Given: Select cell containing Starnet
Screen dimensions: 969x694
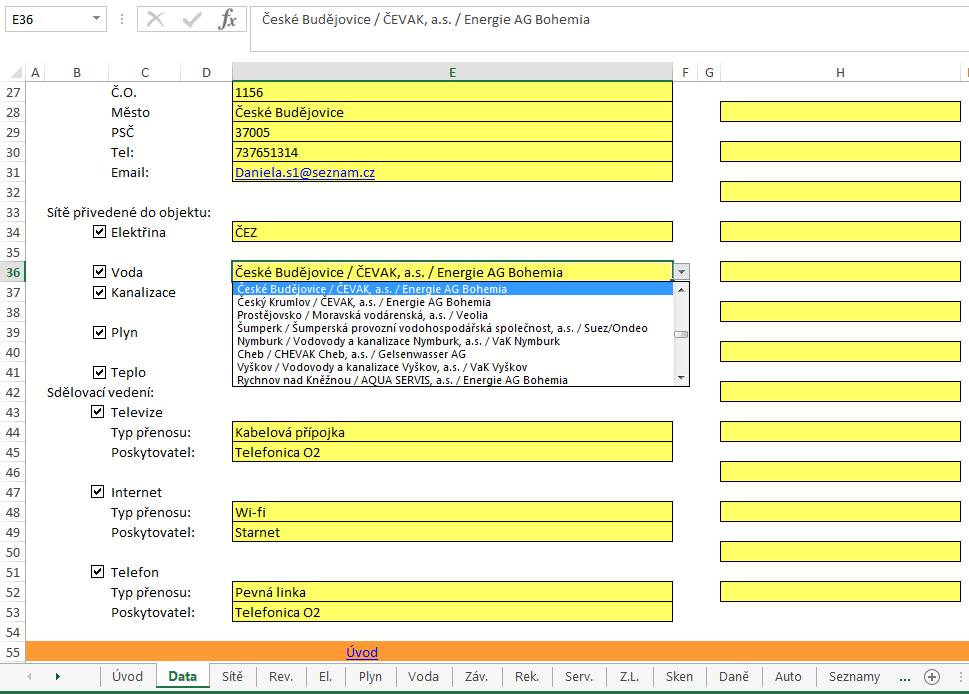Looking at the screenshot, I should (x=452, y=532).
